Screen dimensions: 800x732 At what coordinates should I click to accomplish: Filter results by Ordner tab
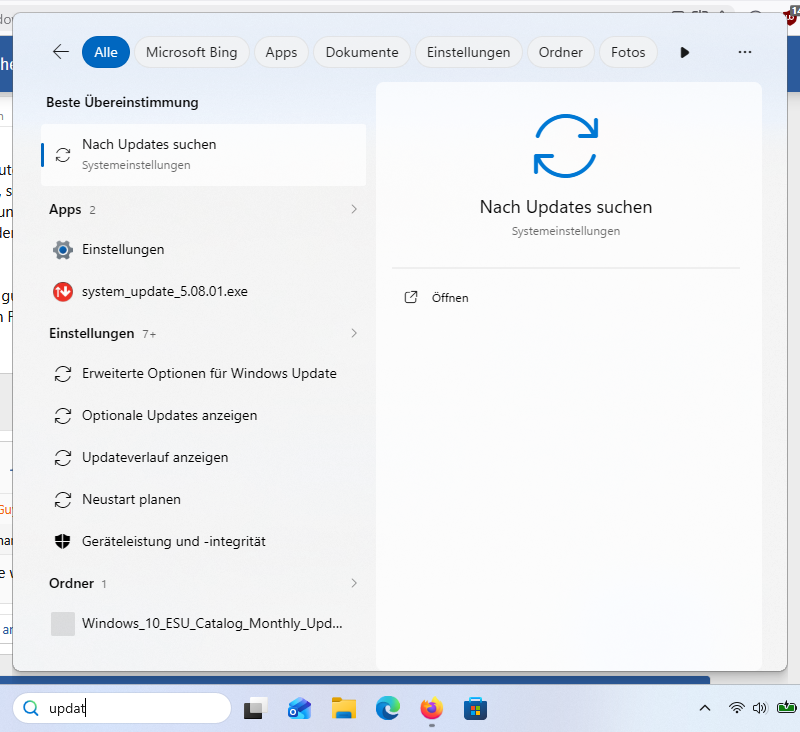pyautogui.click(x=560, y=52)
